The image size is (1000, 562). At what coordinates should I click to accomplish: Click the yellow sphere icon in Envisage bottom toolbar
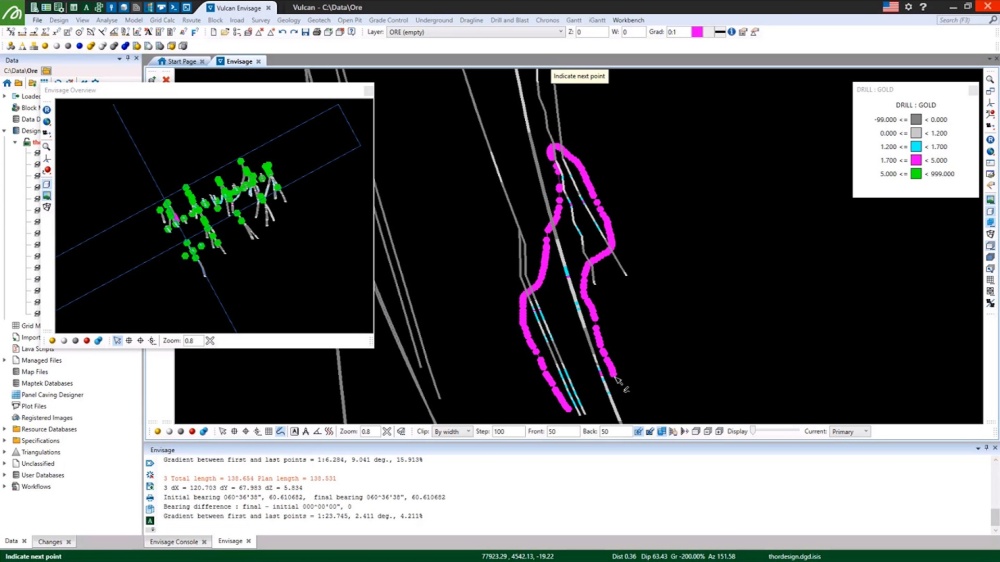click(x=158, y=432)
